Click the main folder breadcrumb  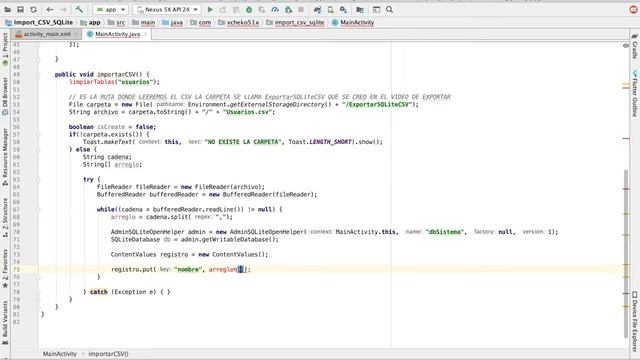click(144, 22)
